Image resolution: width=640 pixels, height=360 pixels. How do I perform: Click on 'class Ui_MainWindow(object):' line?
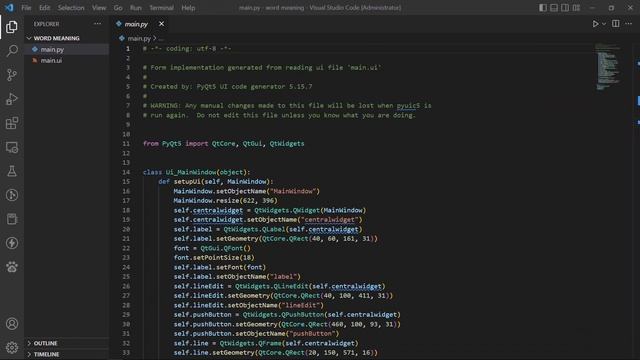[x=196, y=172]
